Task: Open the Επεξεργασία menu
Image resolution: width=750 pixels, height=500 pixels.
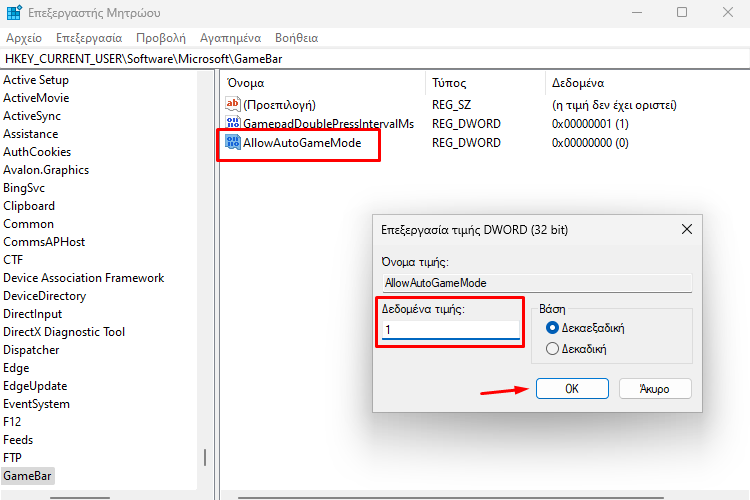Action: point(89,38)
